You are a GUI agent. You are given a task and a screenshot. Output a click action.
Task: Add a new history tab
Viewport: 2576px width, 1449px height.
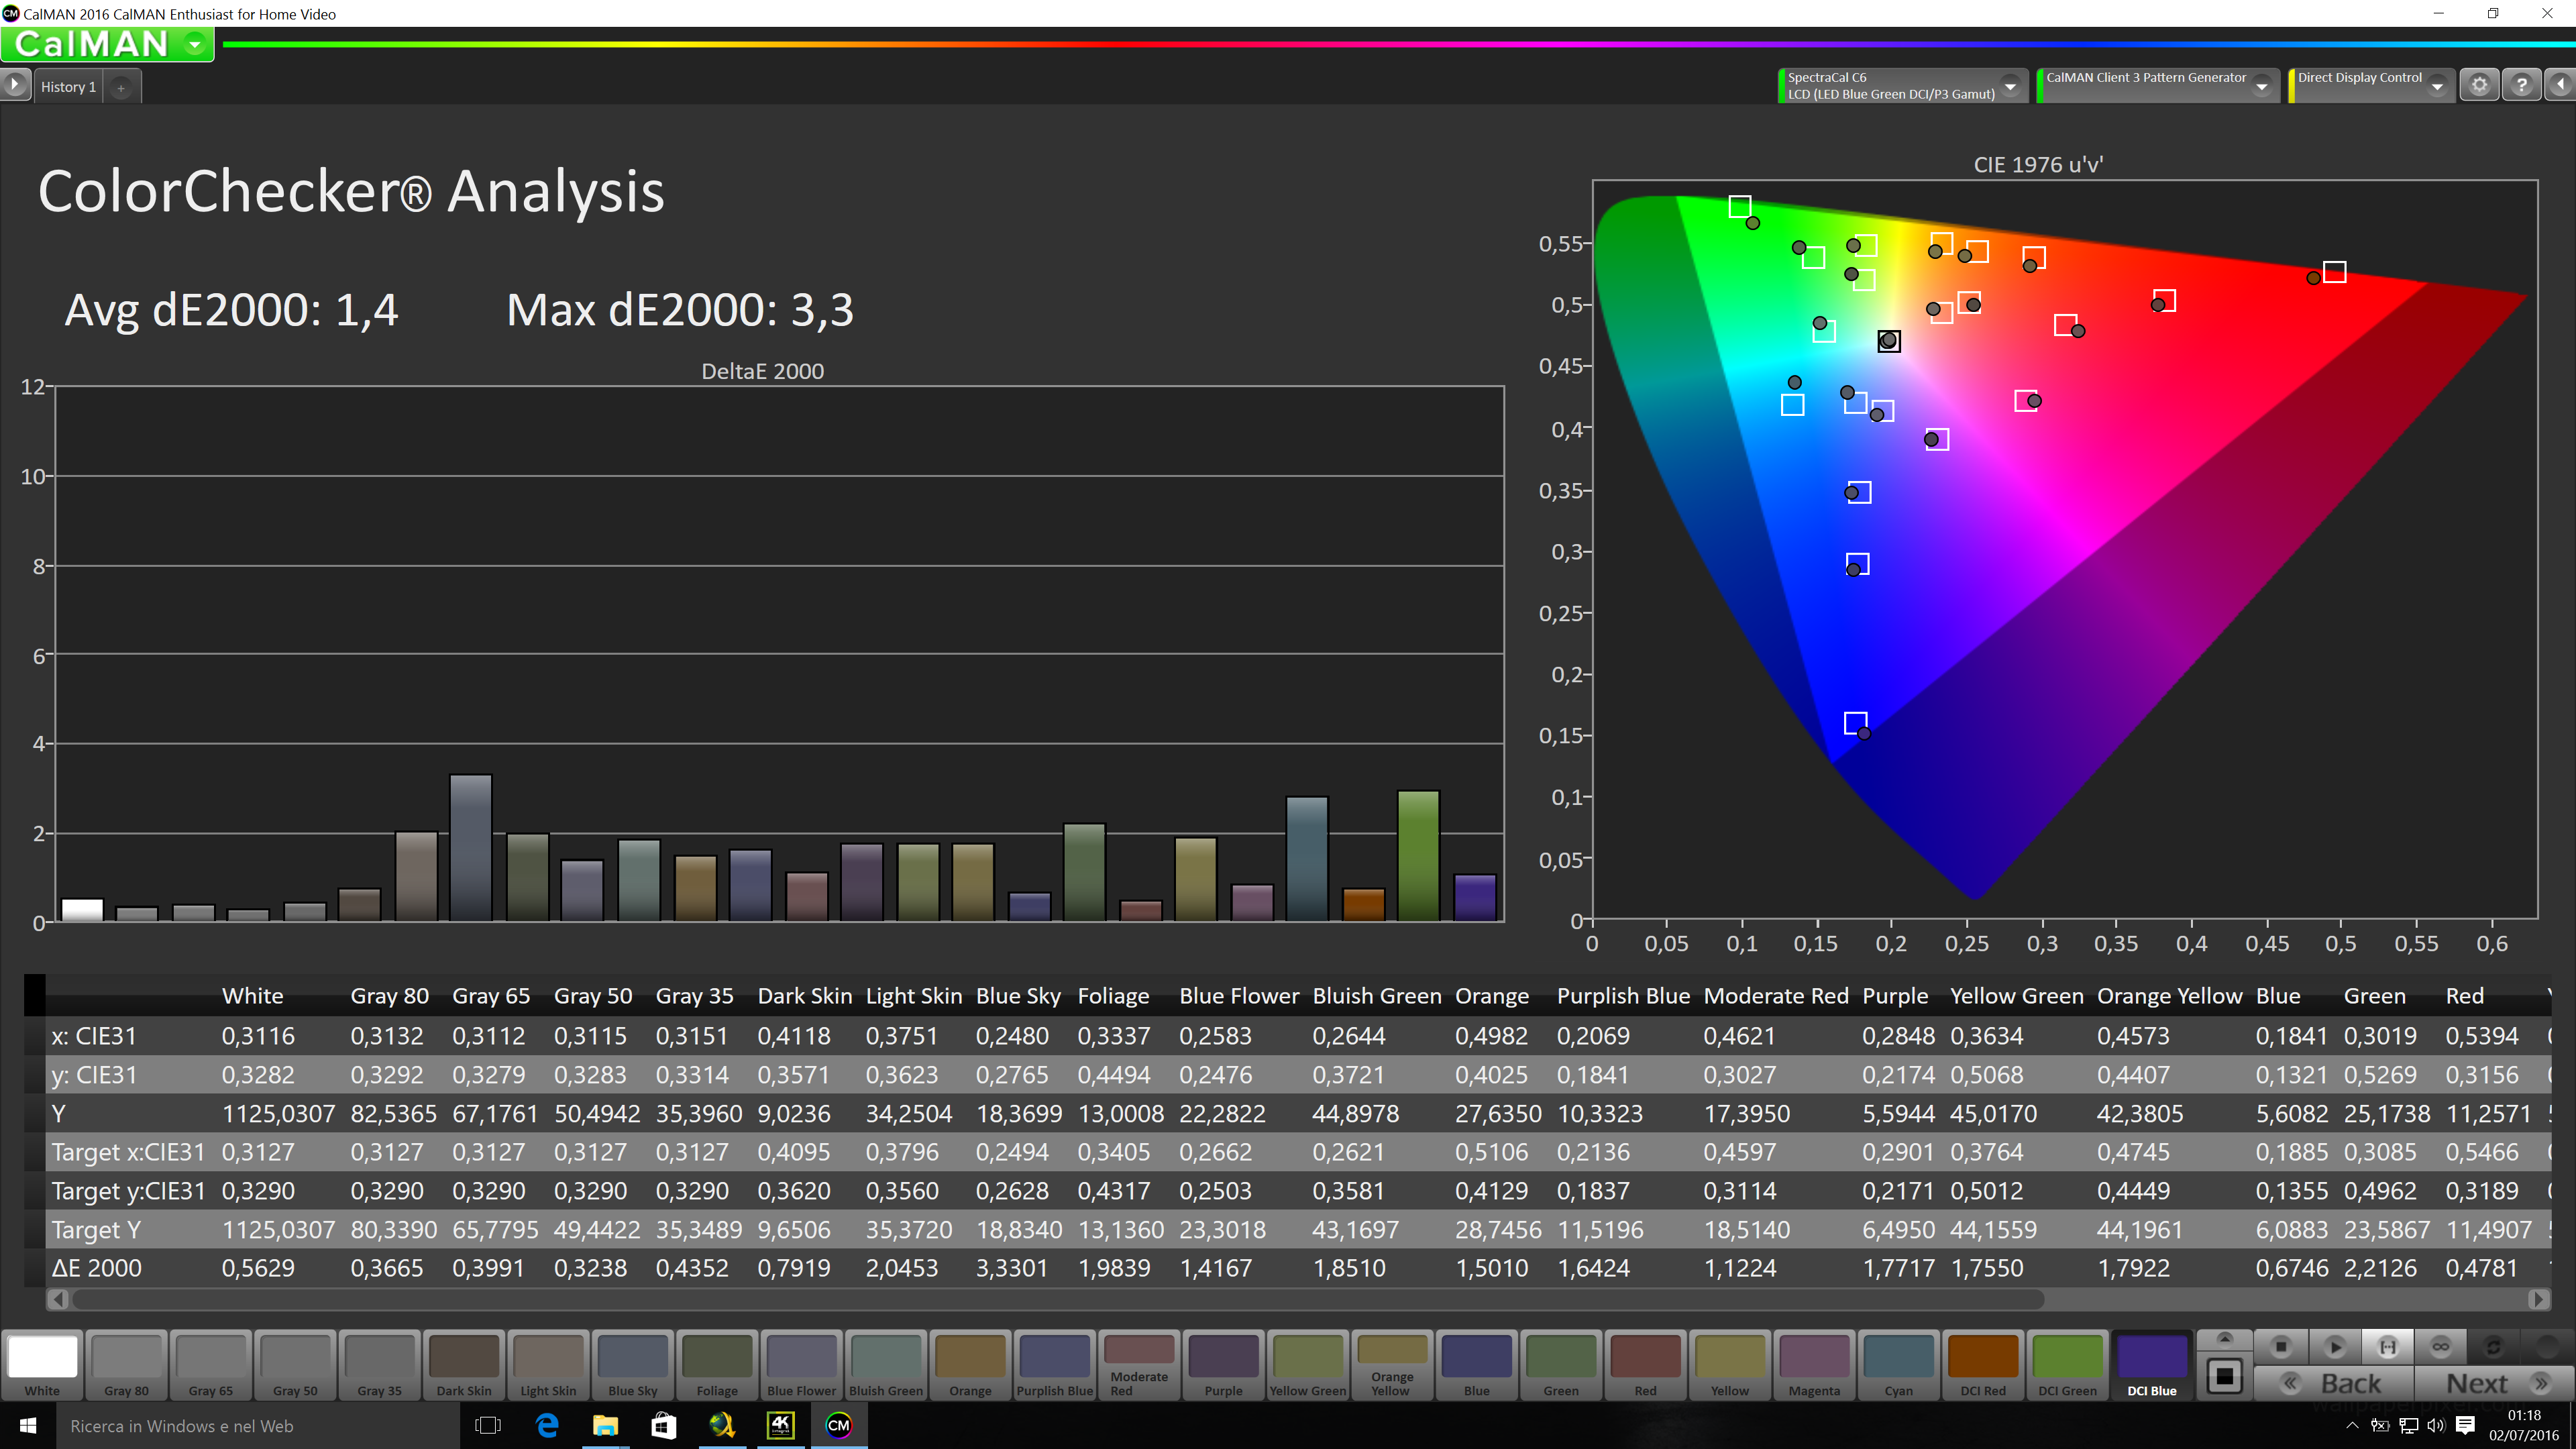(121, 88)
